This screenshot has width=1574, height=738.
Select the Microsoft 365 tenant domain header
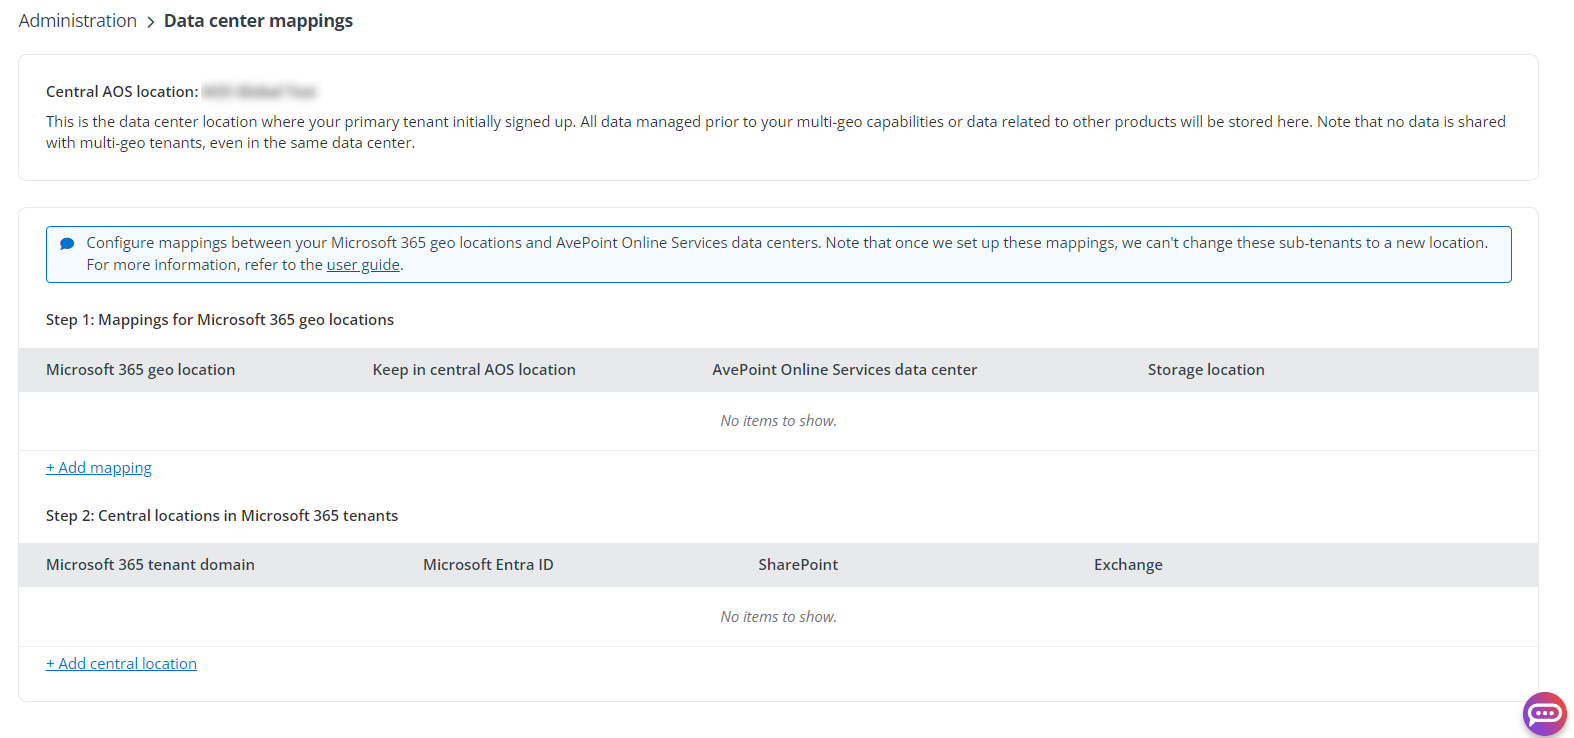point(150,565)
